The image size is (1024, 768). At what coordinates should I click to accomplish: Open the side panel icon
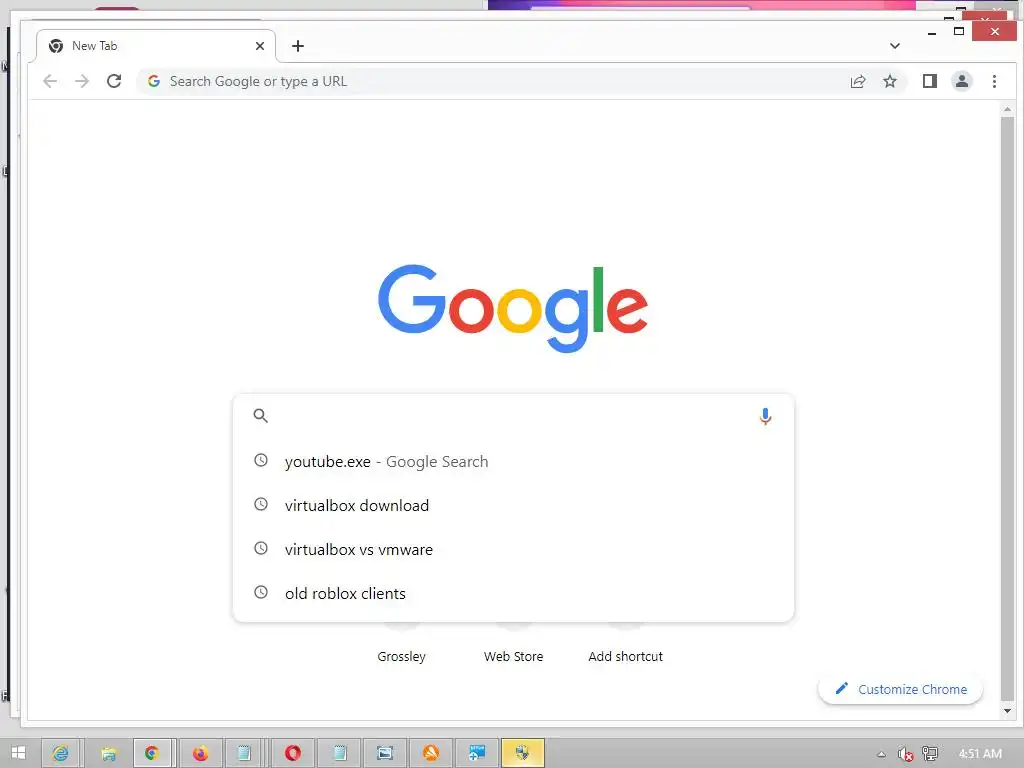pyautogui.click(x=930, y=82)
